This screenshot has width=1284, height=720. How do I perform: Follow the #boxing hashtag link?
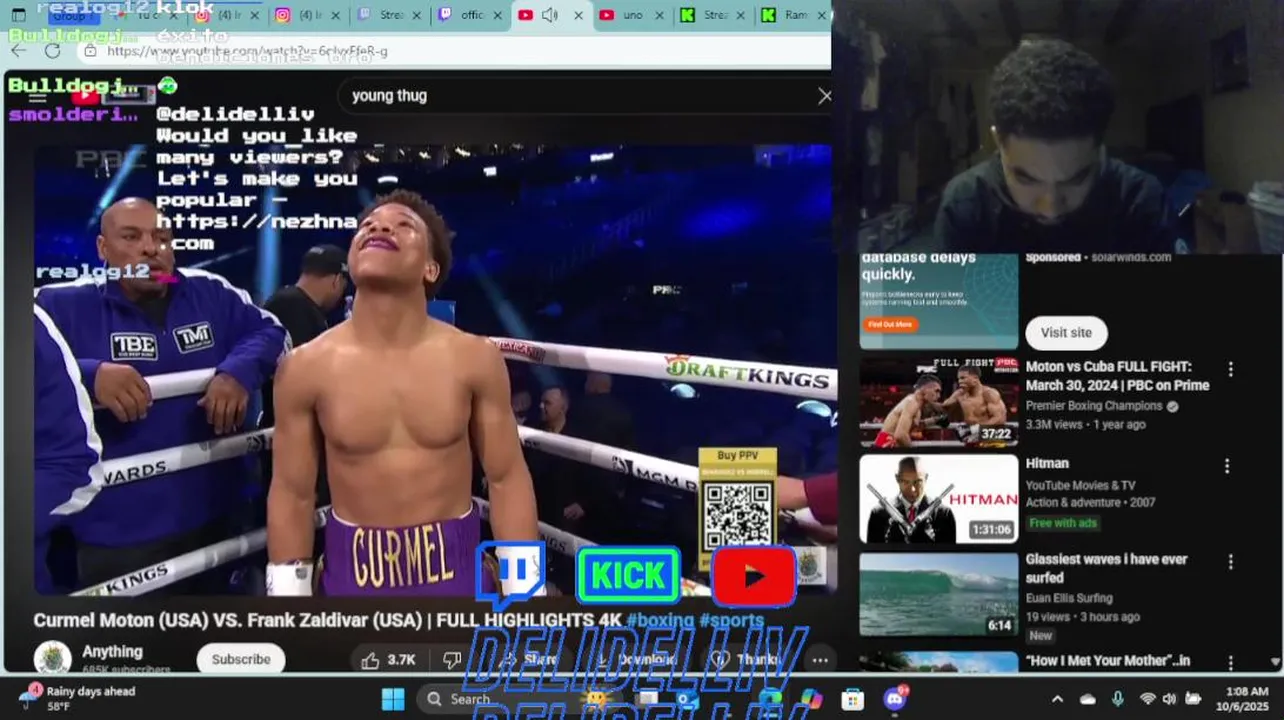[660, 620]
